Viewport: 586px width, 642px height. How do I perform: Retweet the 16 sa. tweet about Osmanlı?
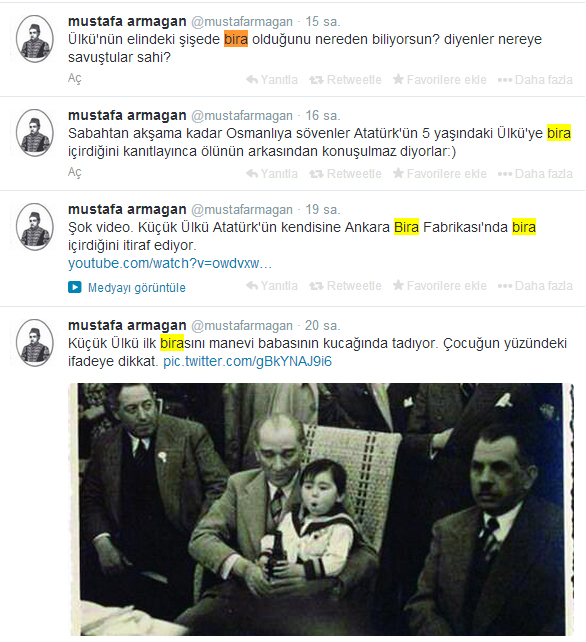coord(345,174)
